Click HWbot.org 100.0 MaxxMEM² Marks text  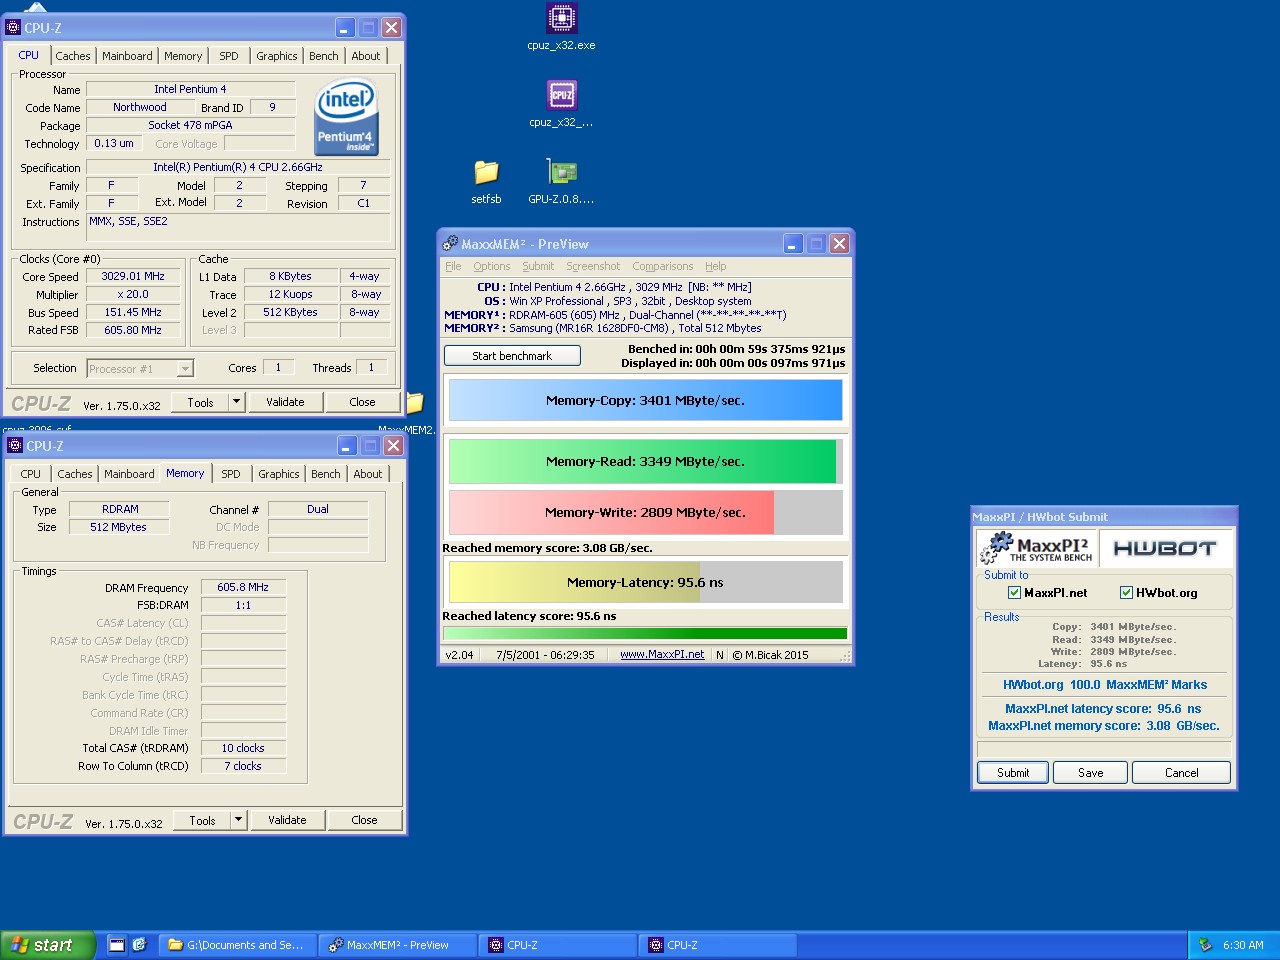click(x=1104, y=685)
